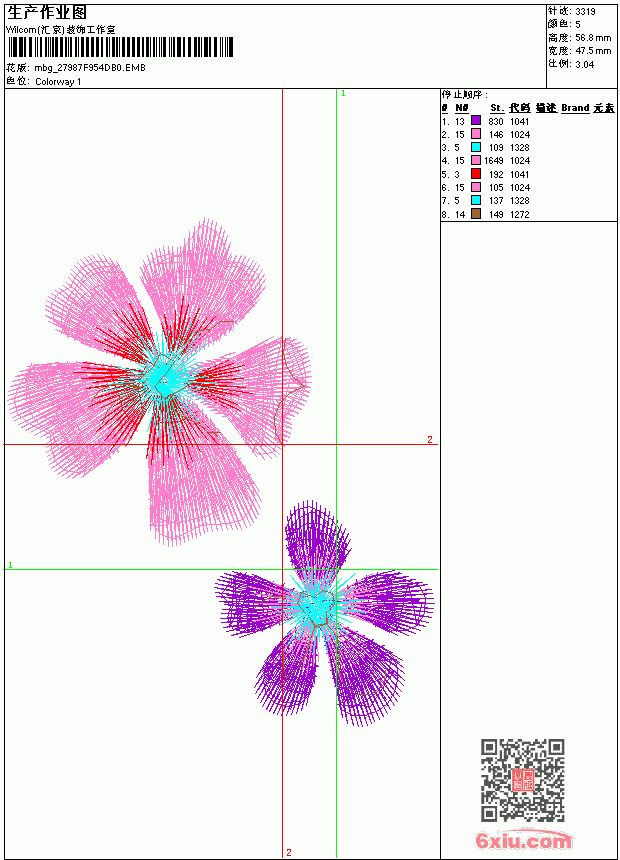This screenshot has width=620, height=860.
Task: Click the green 1 marker on the vertical line
Action: tap(343, 94)
